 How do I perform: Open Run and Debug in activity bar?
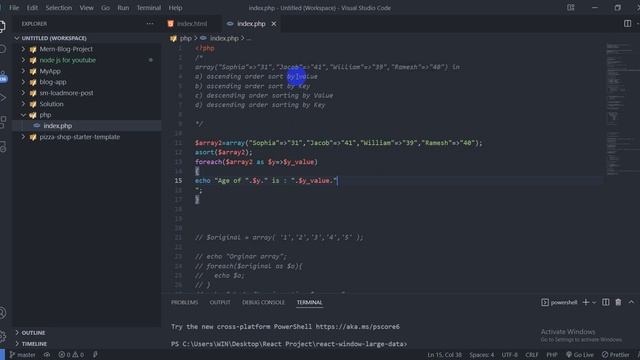(3, 98)
